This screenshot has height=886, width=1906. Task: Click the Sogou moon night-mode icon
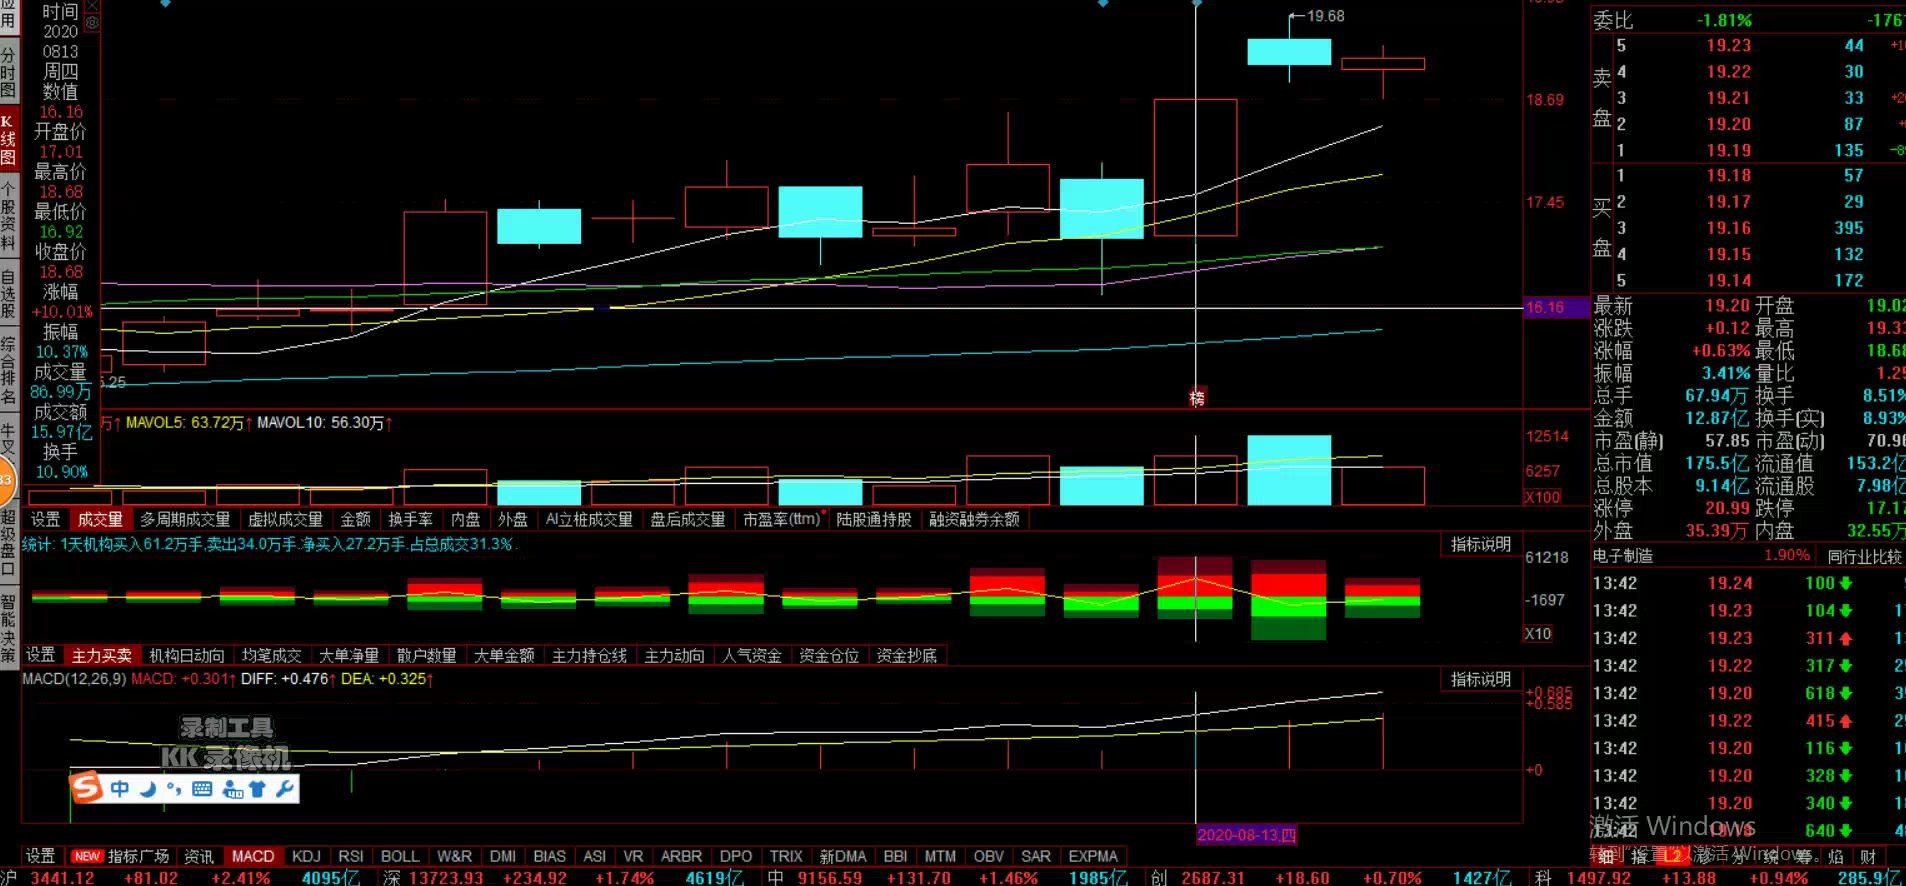pyautogui.click(x=148, y=789)
